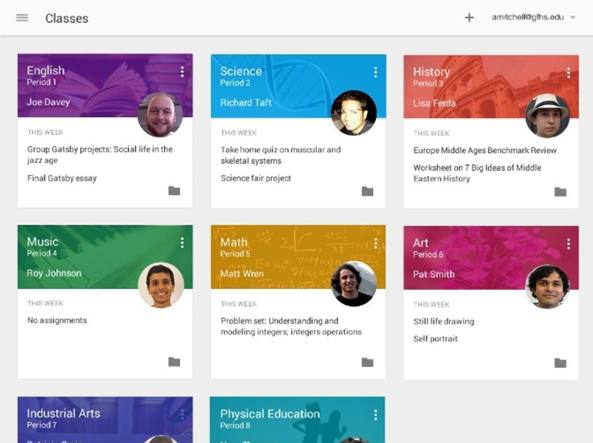Screen dimensions: 593x443
Task: Open the History class title
Action: (x=432, y=72)
